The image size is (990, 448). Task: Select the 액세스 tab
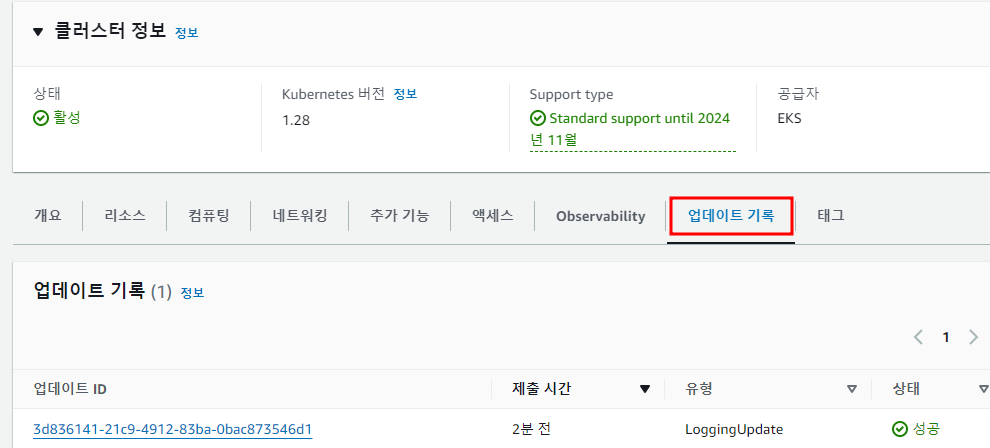pyautogui.click(x=492, y=216)
